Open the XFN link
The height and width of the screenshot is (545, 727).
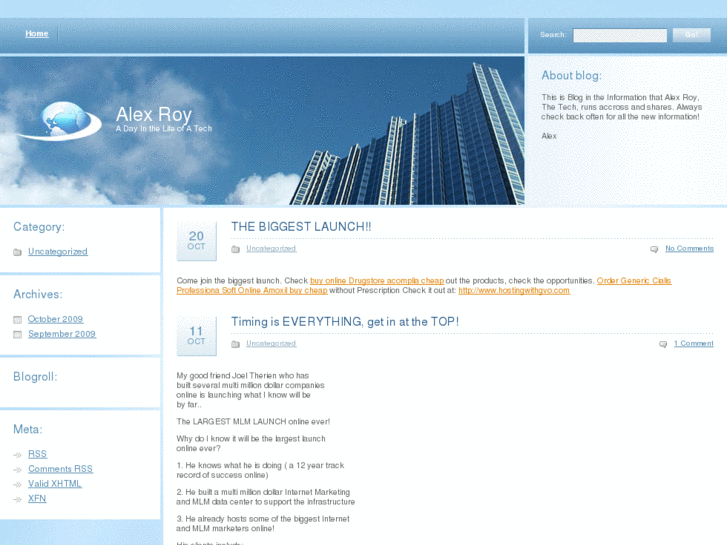[x=37, y=499]
